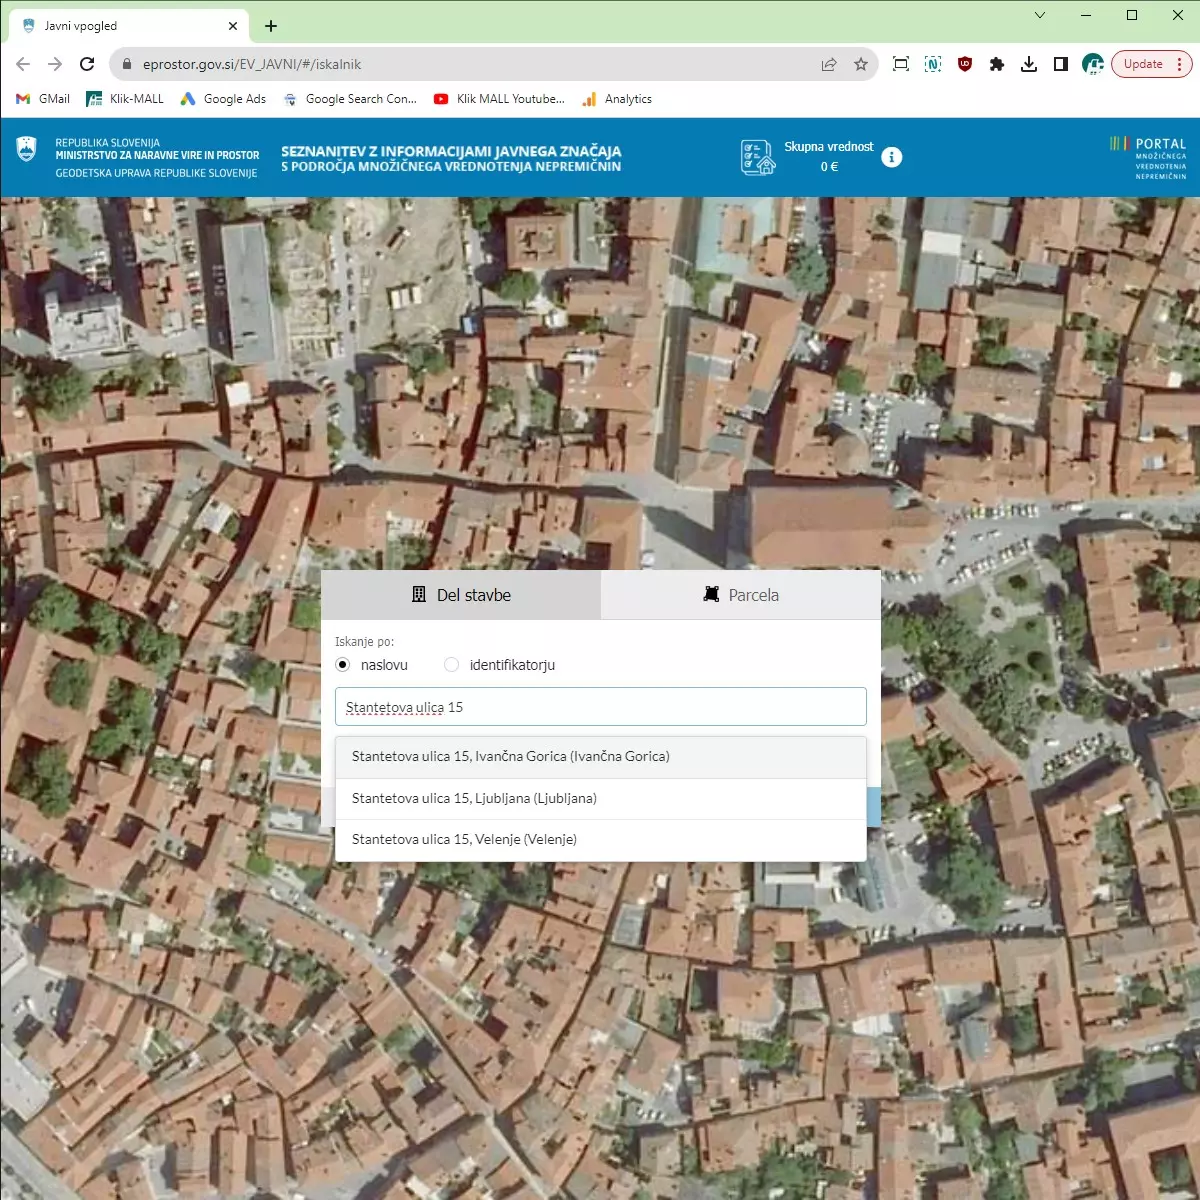This screenshot has width=1200, height=1200.
Task: Open the Klik-MALL bookmark
Action: [x=125, y=99]
